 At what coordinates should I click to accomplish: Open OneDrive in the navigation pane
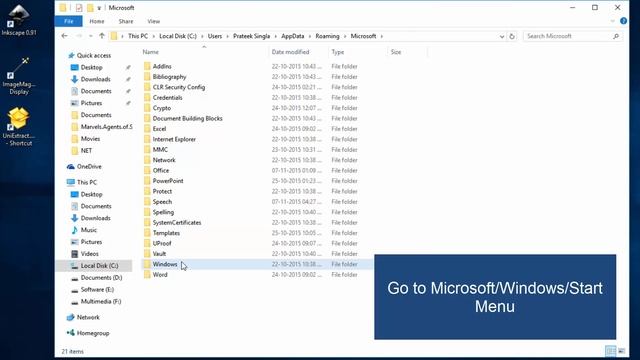pyautogui.click(x=84, y=167)
